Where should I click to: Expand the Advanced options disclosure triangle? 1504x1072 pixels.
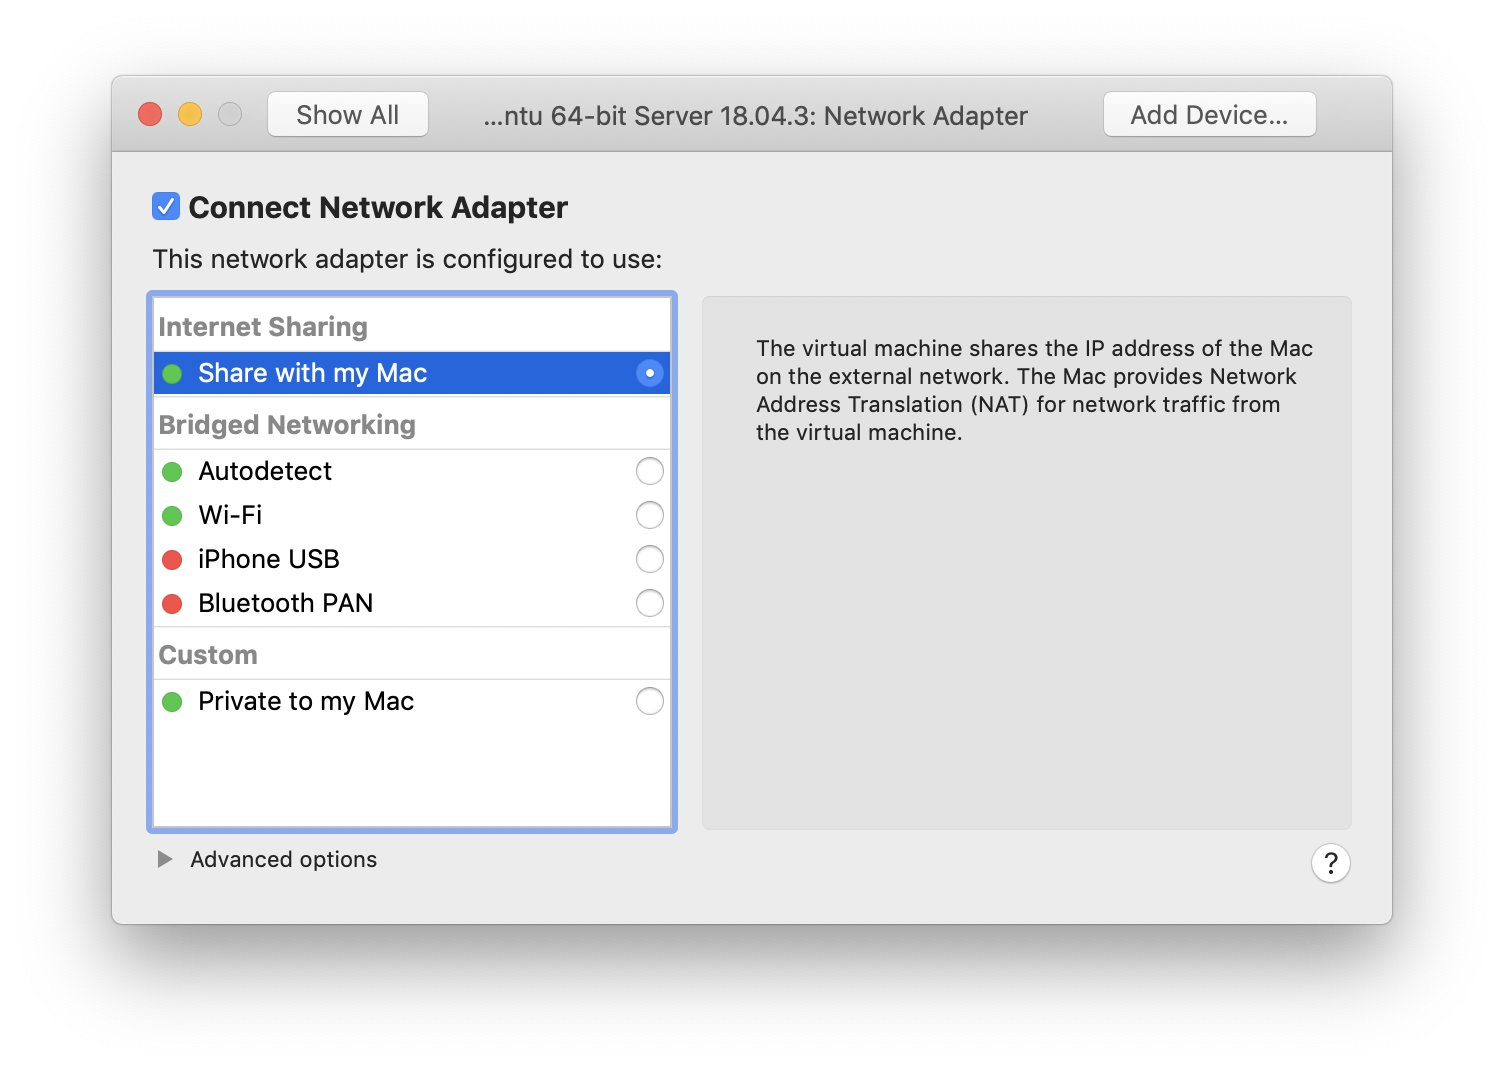165,859
